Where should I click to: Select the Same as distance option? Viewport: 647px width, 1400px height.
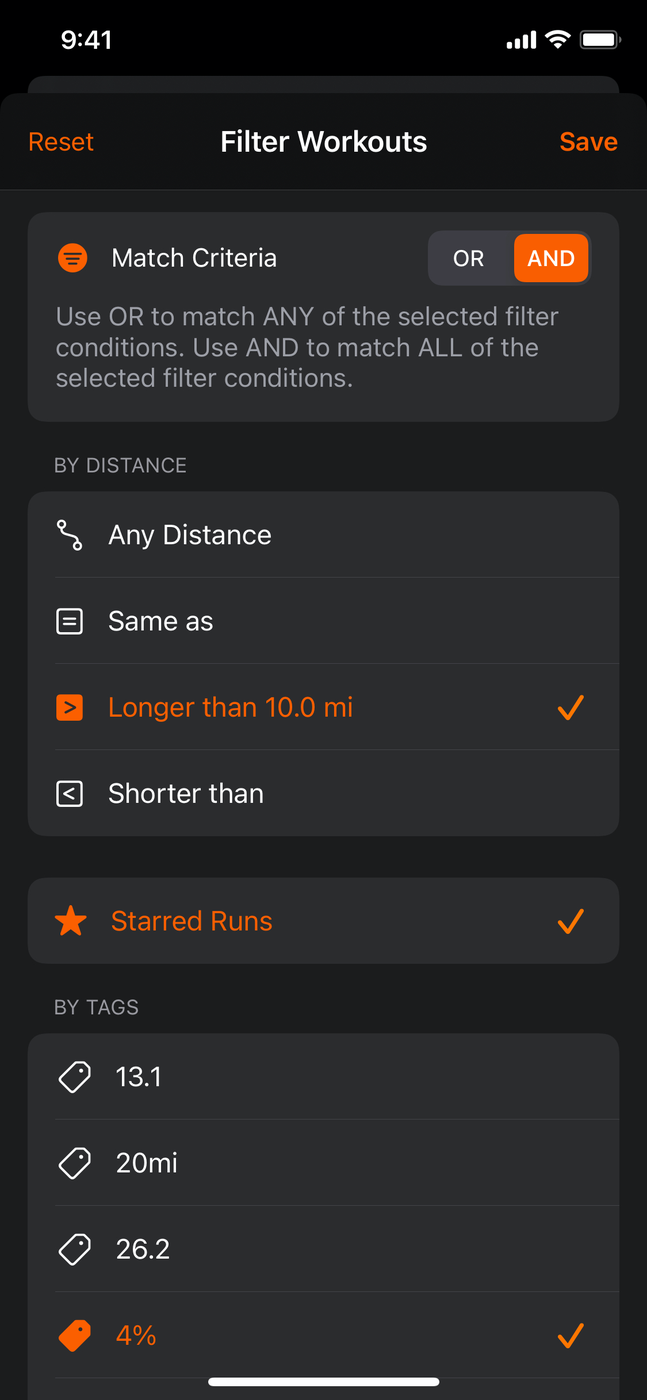(x=161, y=622)
